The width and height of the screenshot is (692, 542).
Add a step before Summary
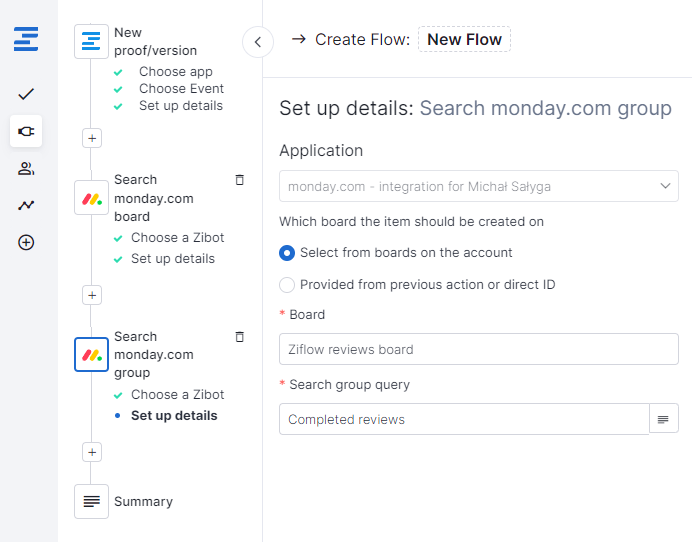pos(92,452)
